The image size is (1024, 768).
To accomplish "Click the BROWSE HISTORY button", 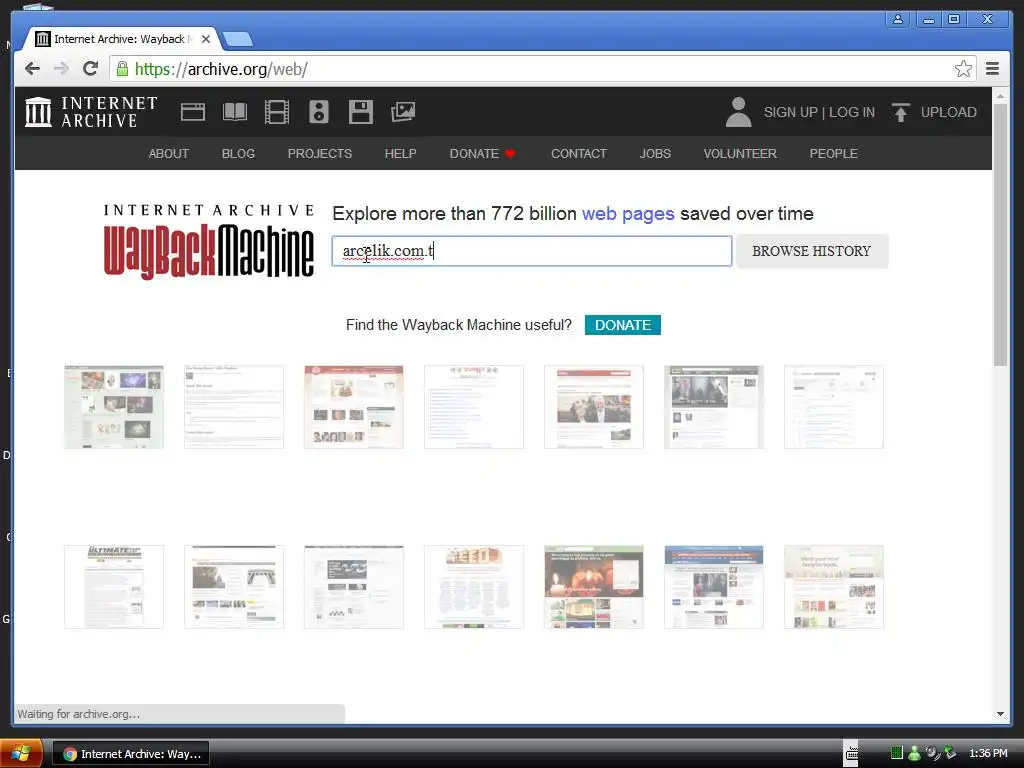I will (812, 251).
